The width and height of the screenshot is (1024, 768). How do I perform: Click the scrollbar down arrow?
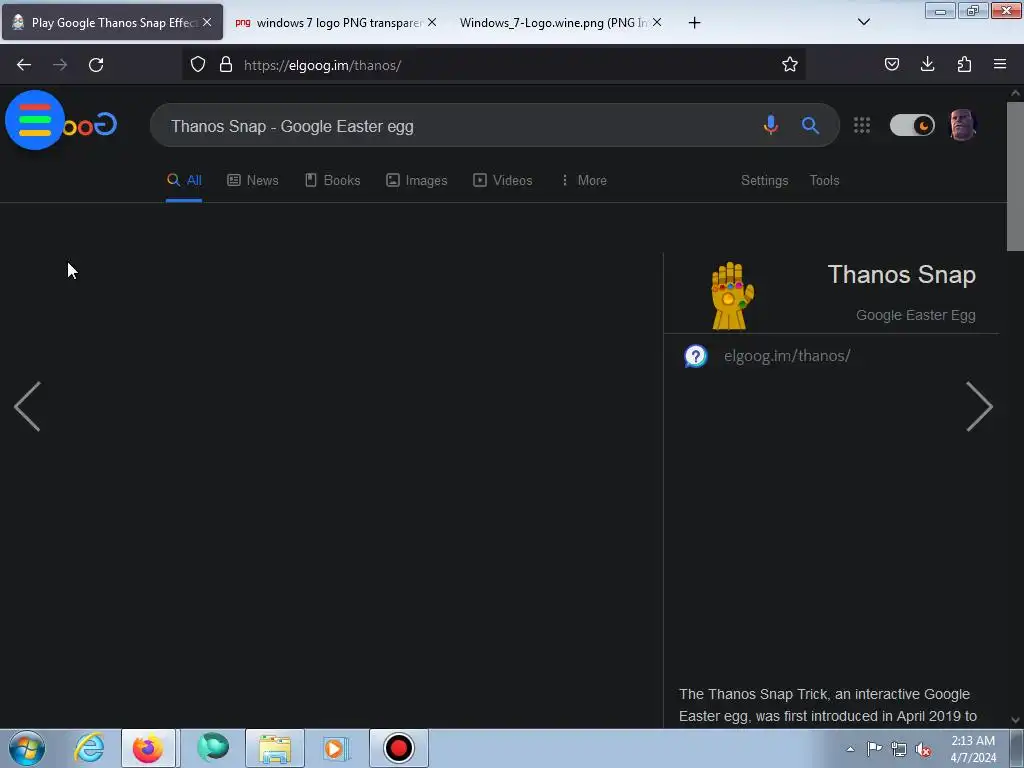(x=1015, y=720)
